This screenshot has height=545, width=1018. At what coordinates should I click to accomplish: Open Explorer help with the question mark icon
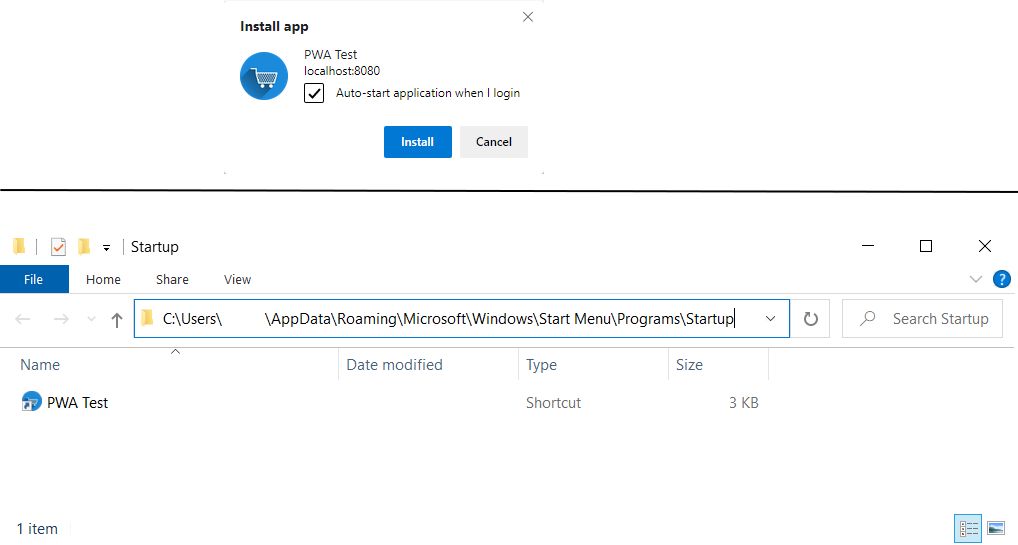click(x=1002, y=279)
